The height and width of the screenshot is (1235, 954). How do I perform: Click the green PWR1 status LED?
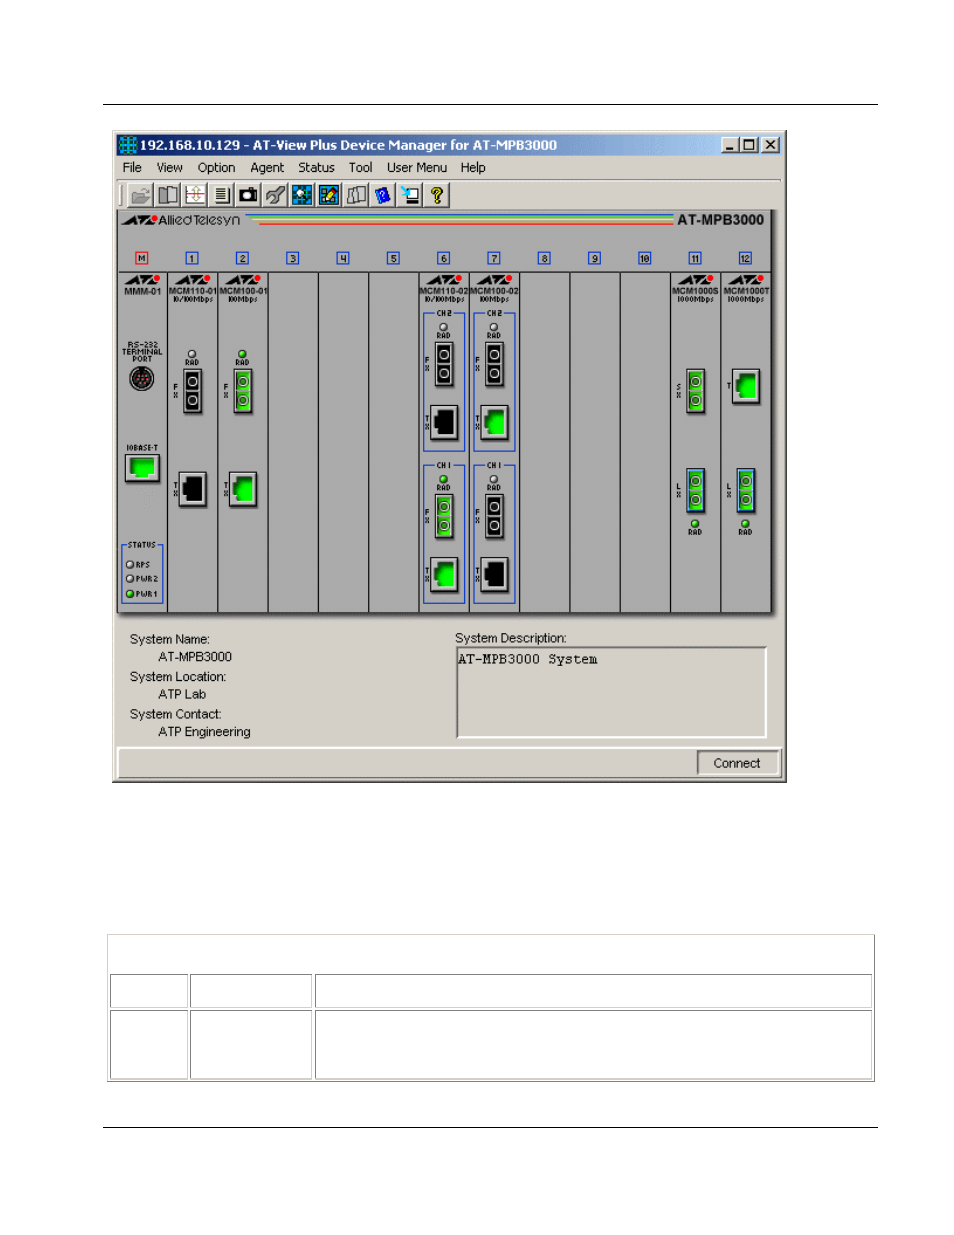130,594
